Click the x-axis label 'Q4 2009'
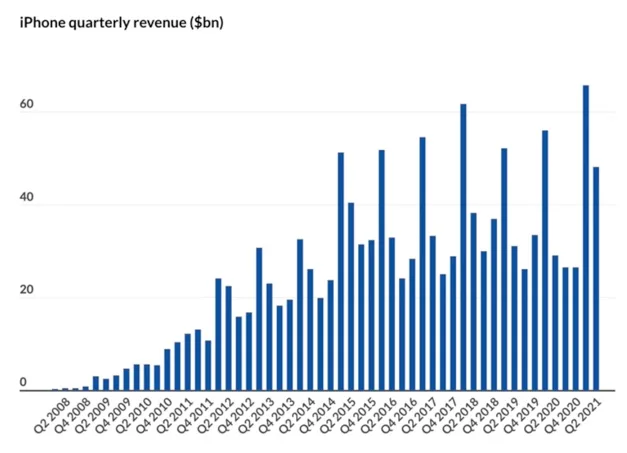 114,416
